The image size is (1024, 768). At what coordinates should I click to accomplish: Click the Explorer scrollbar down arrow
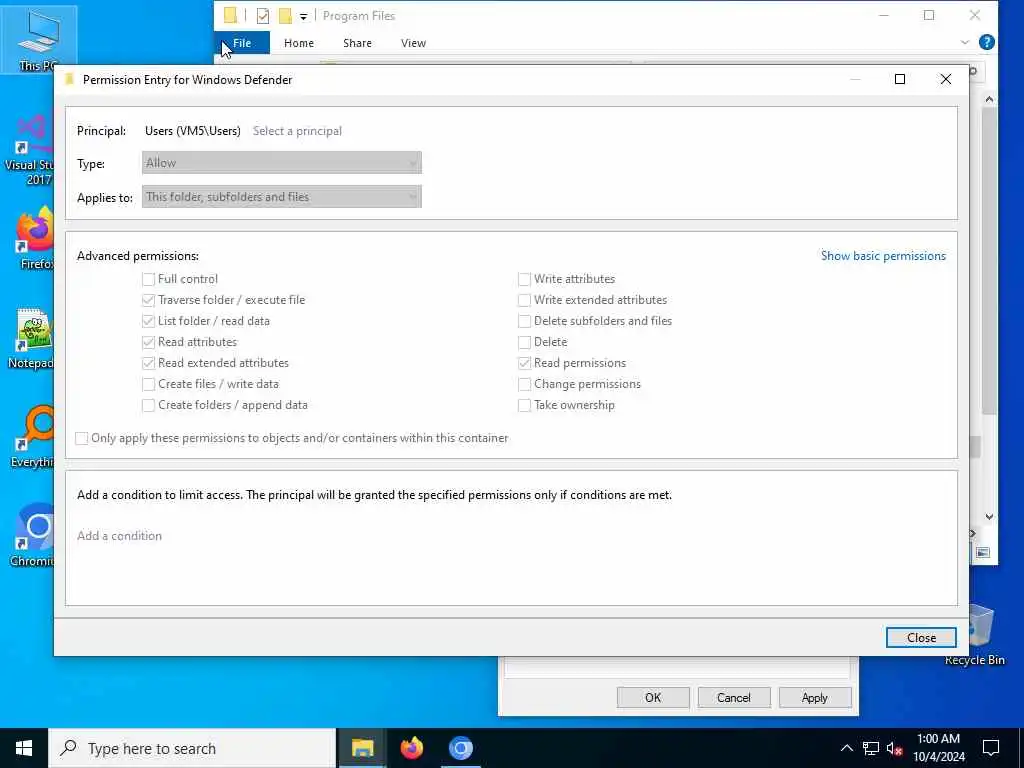pyautogui.click(x=989, y=517)
